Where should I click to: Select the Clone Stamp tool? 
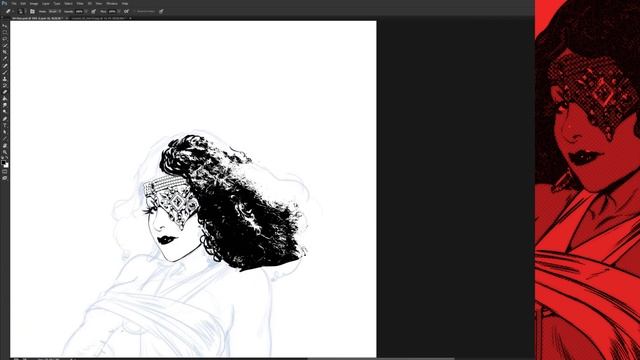click(x=5, y=79)
